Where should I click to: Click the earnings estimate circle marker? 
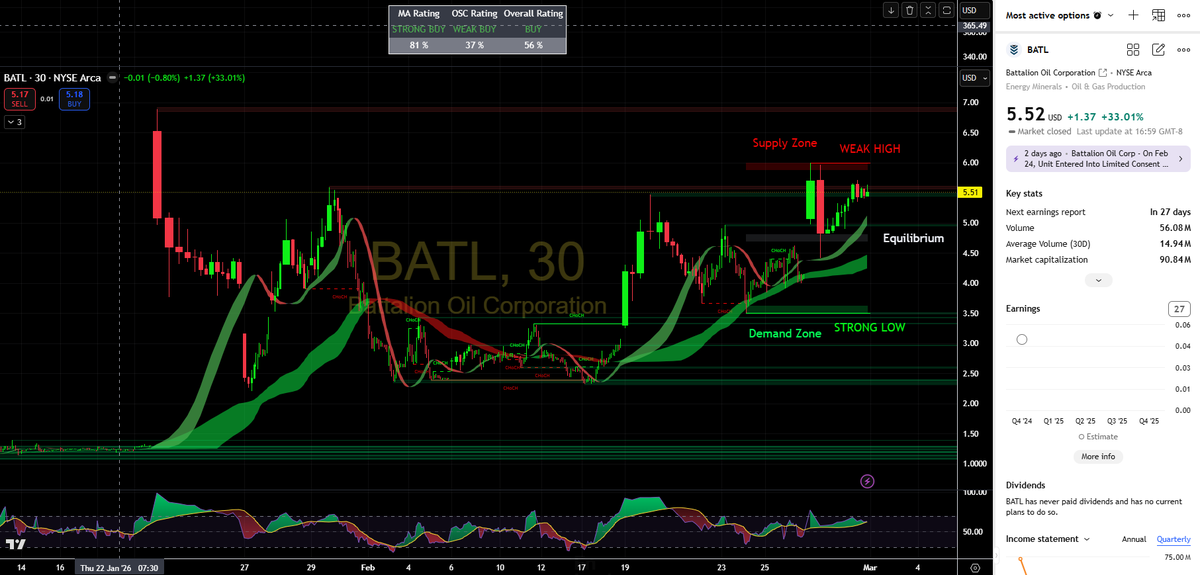(x=1021, y=339)
